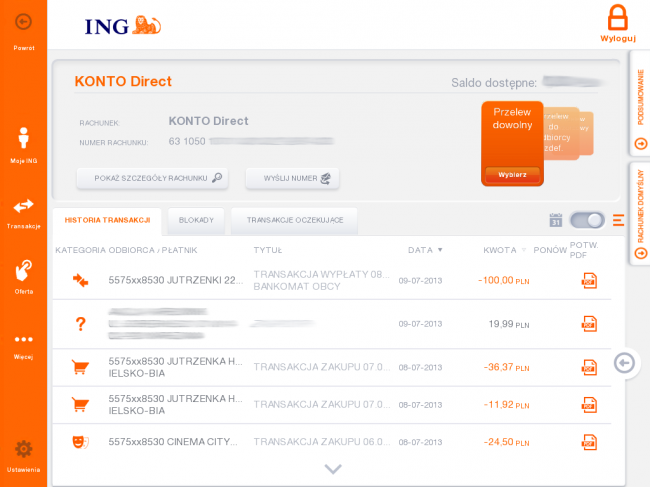Click the TYTUŁ column header

(268, 250)
